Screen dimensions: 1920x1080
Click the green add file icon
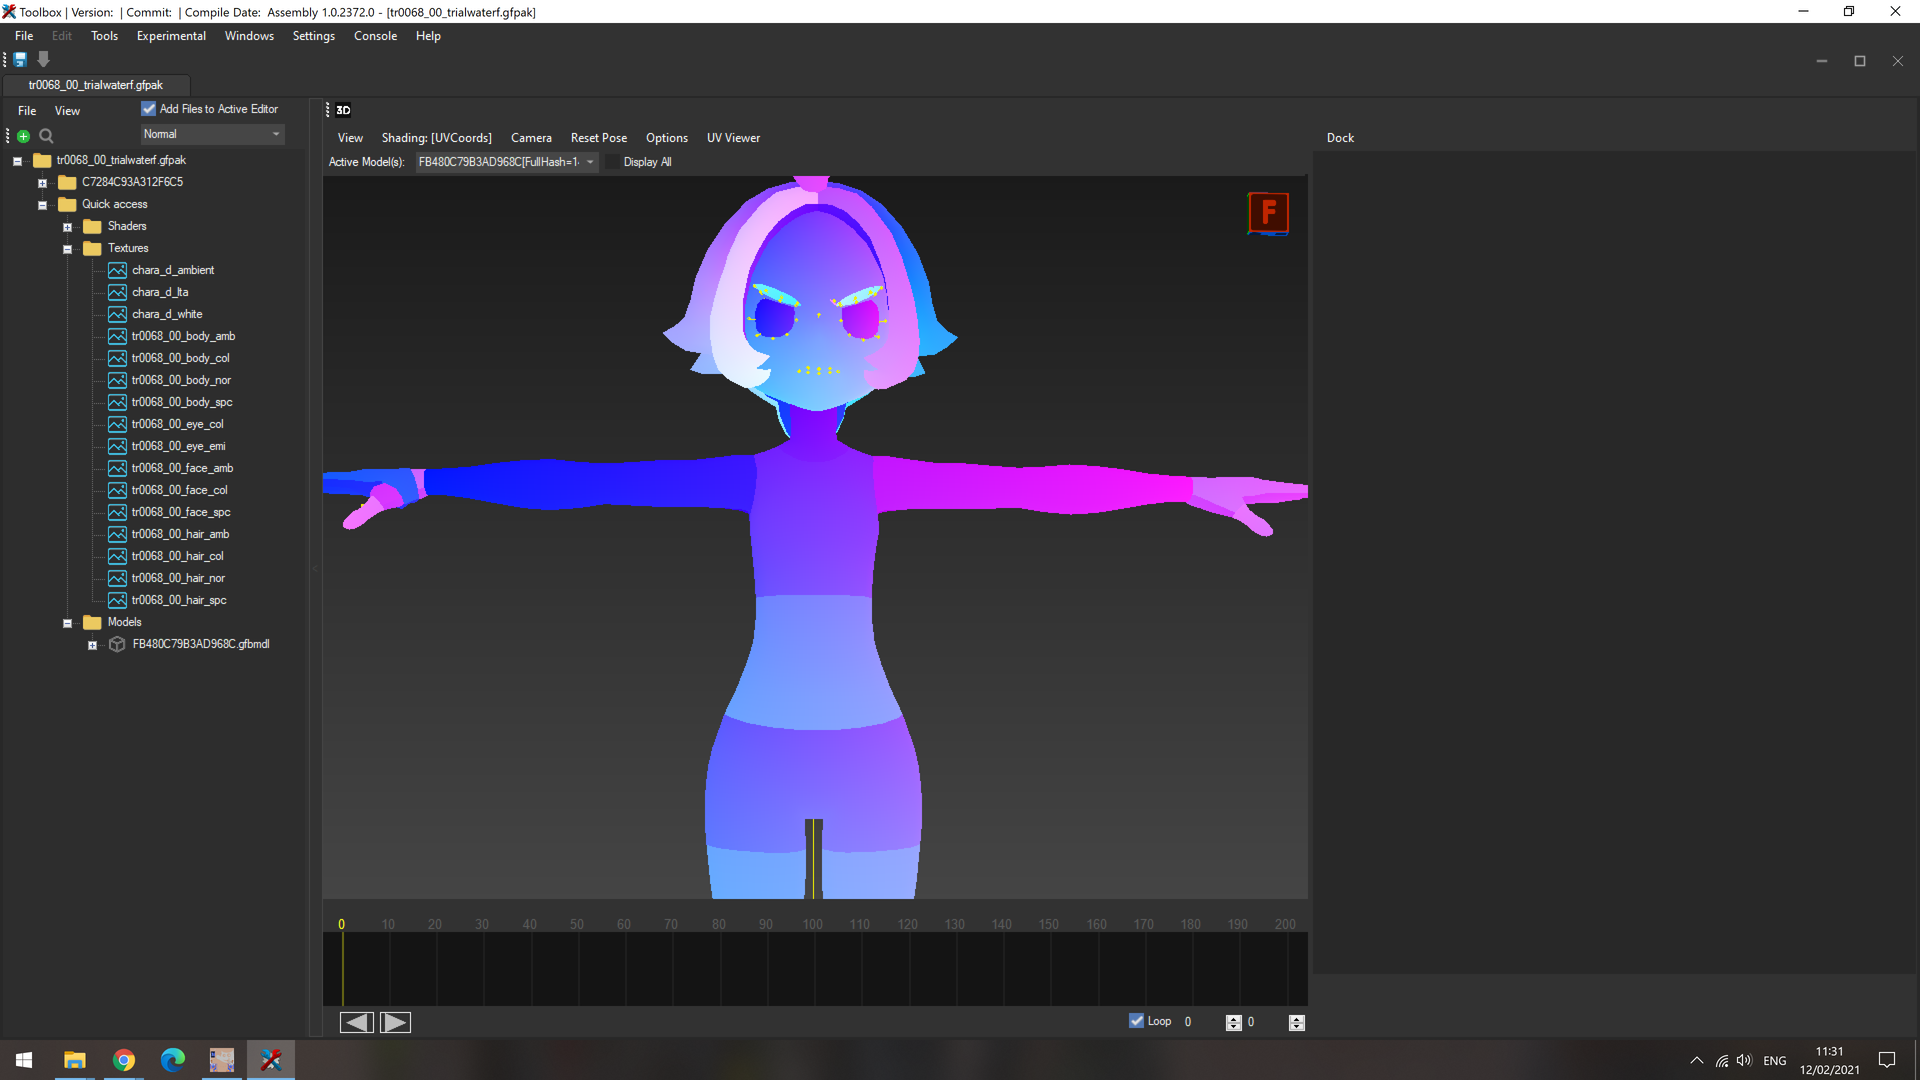[24, 136]
